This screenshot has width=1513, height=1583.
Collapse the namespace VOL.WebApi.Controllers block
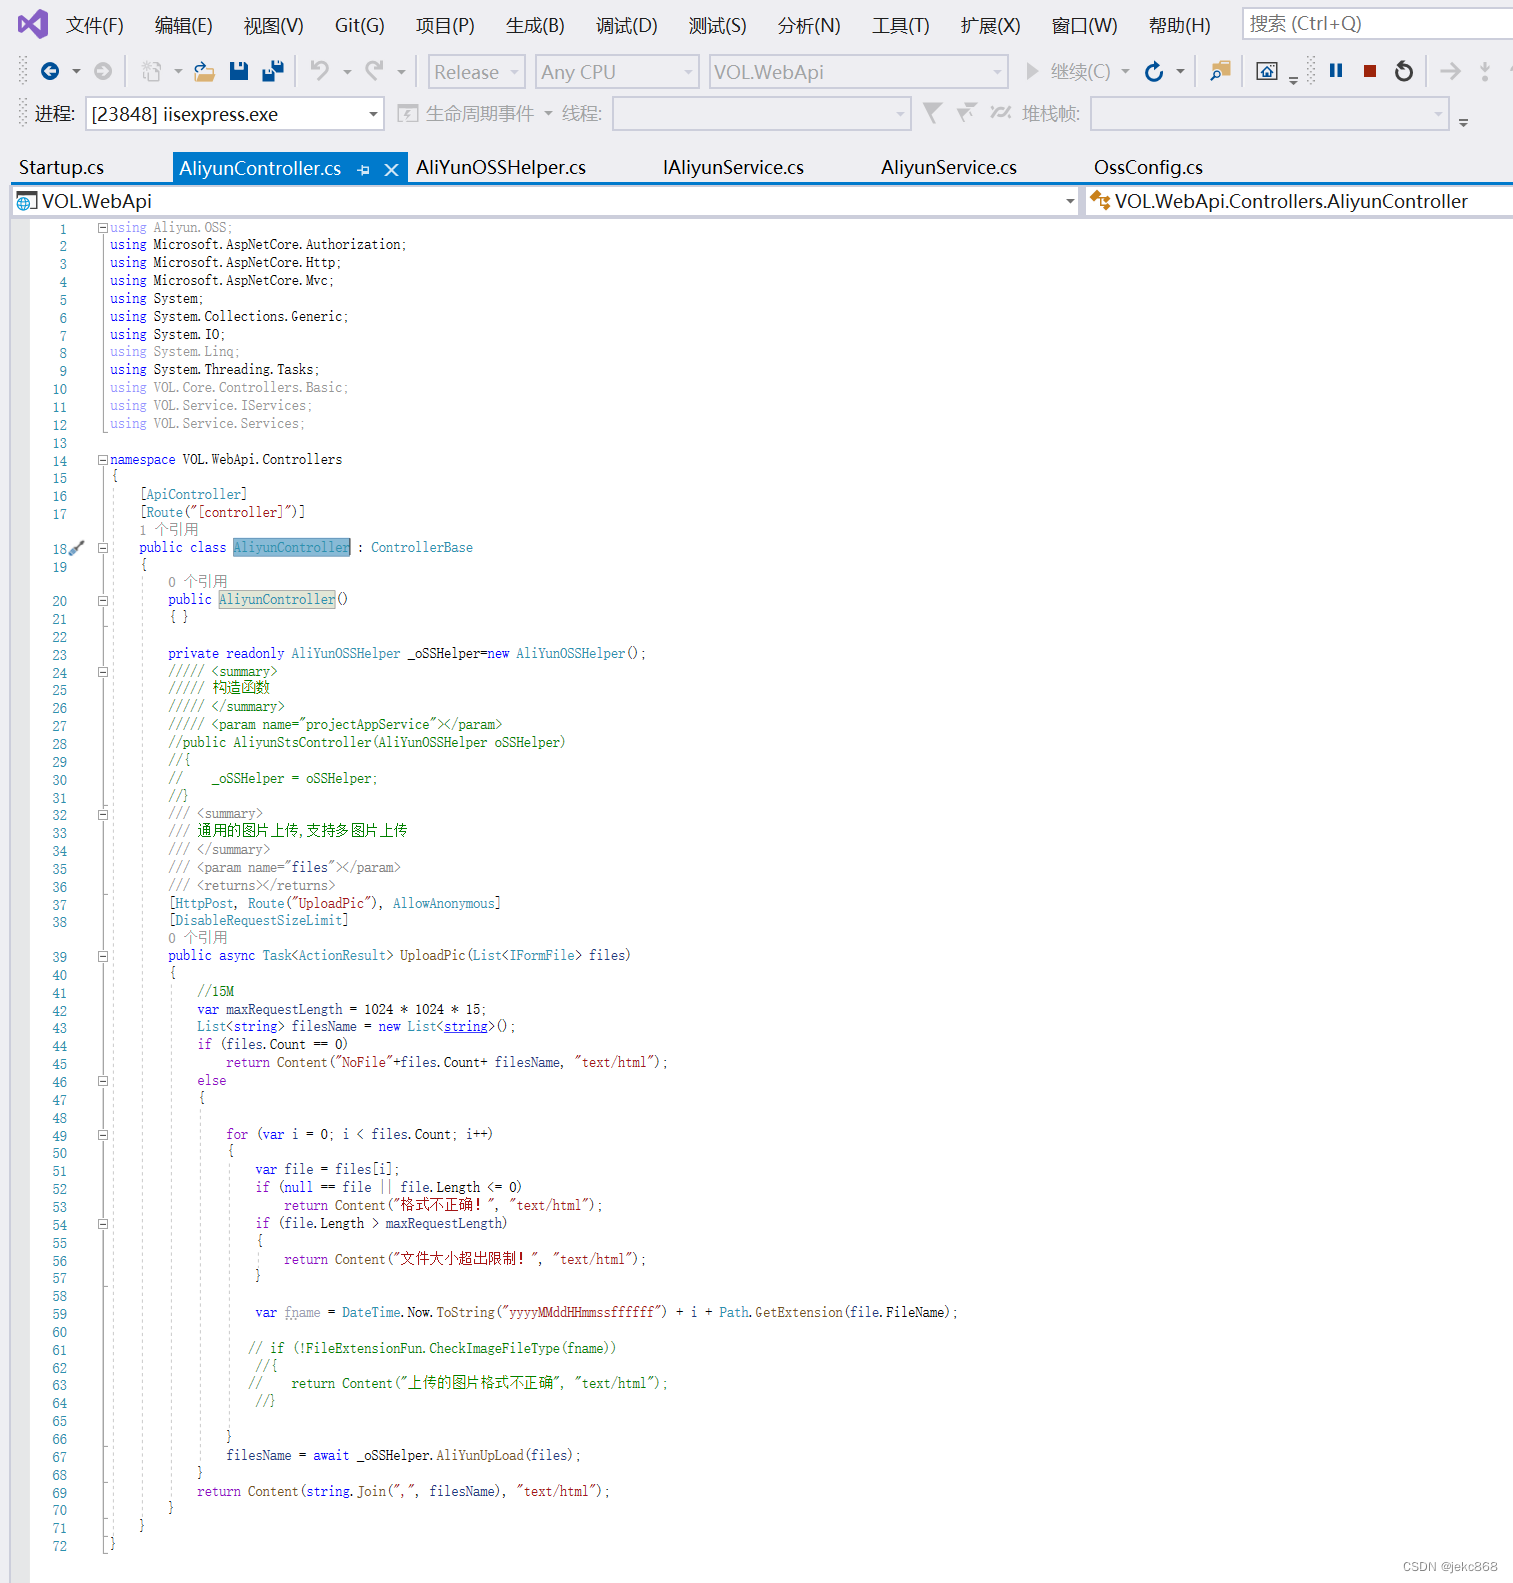[102, 460]
